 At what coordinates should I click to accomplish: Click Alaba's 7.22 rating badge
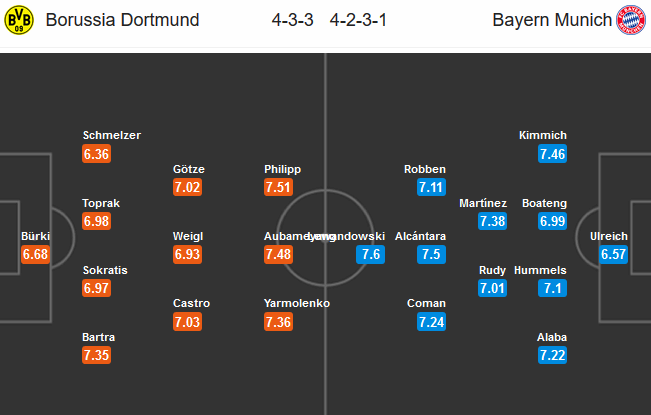pyautogui.click(x=552, y=355)
